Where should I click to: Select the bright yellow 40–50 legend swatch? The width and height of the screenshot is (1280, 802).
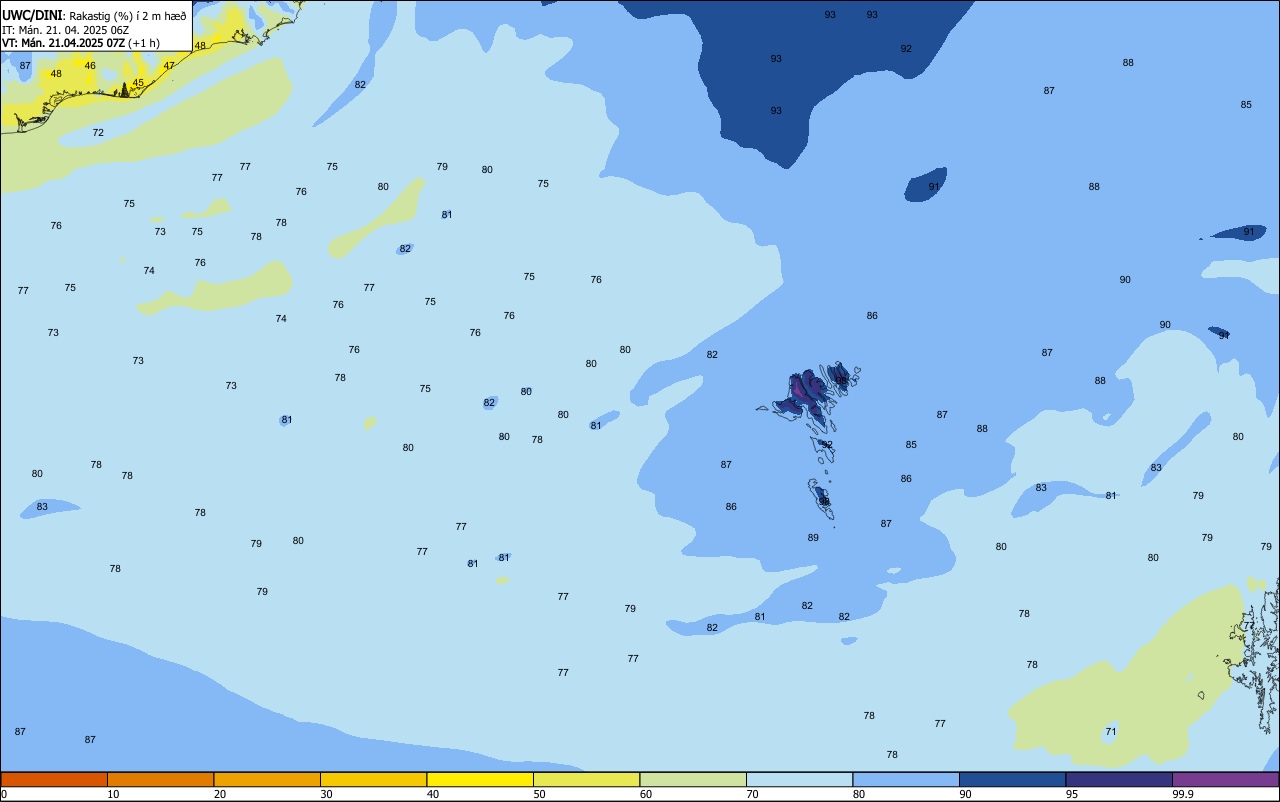480,779
